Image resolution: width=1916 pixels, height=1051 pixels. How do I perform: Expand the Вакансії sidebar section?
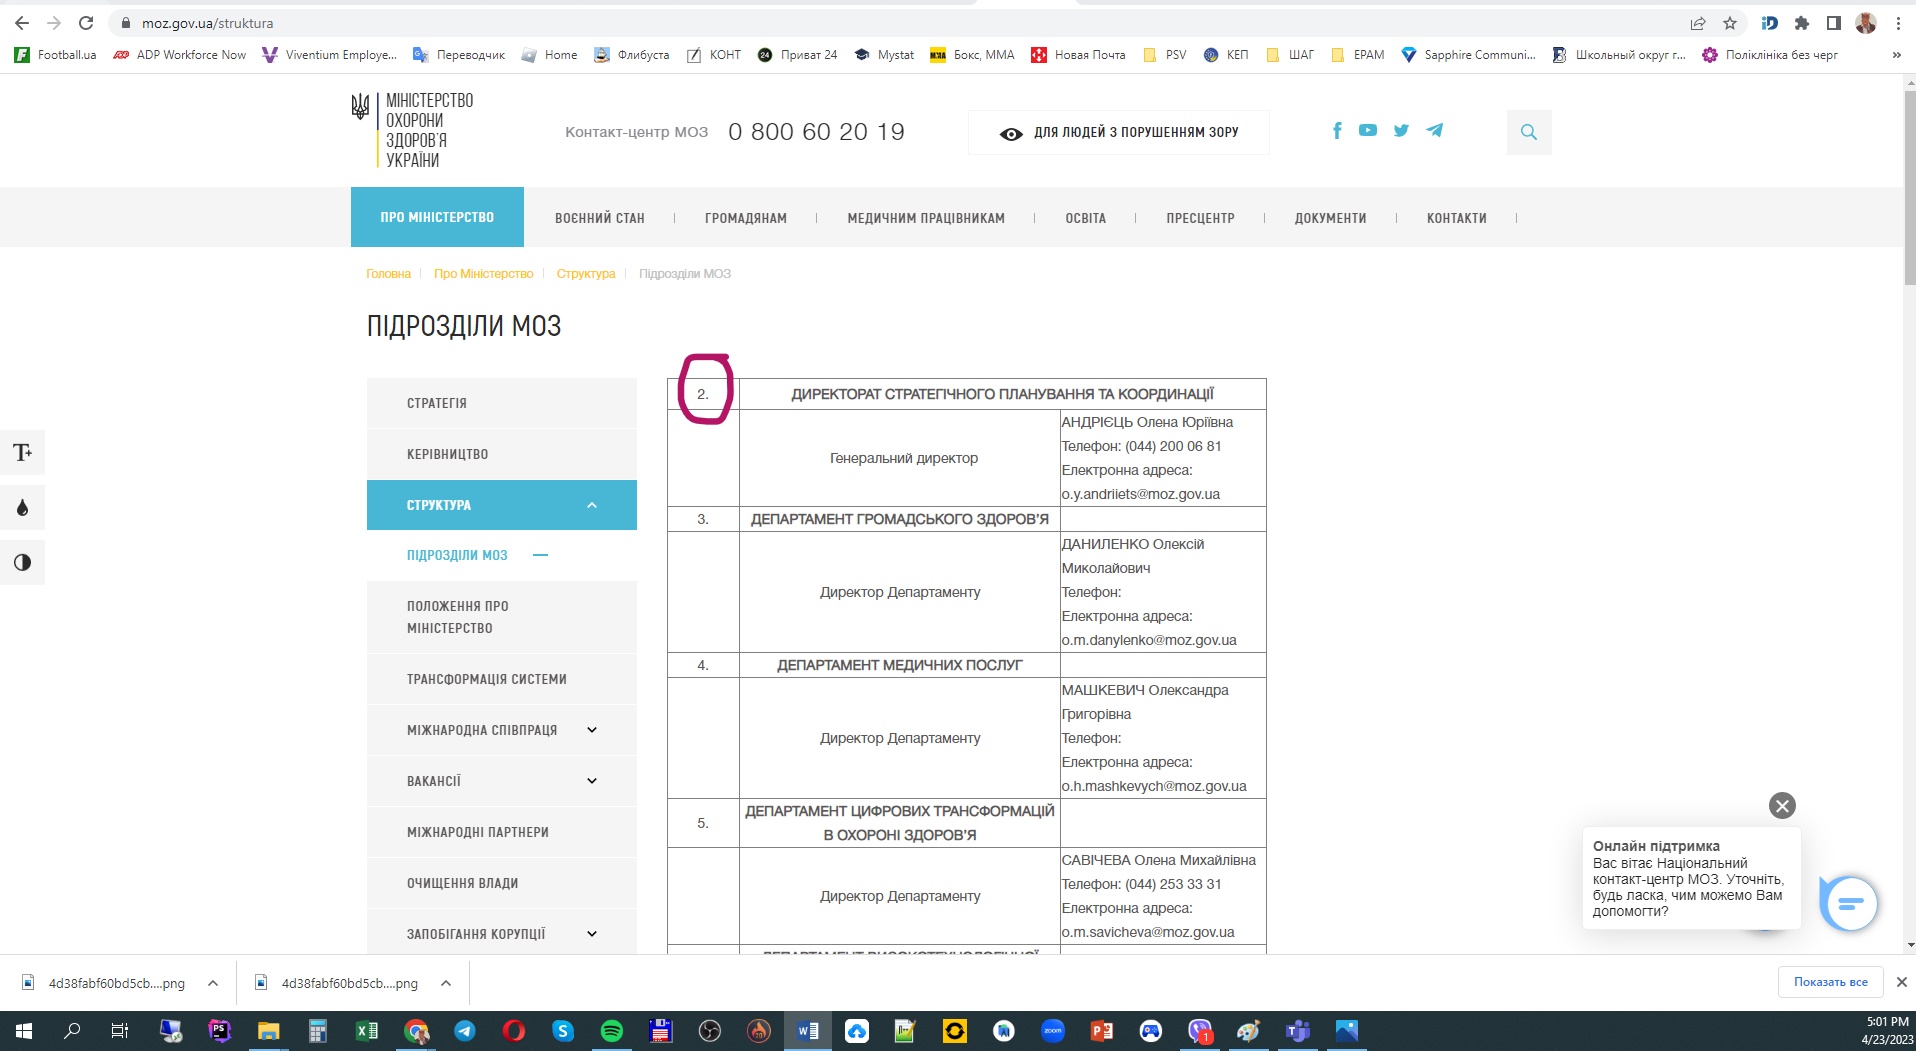(x=591, y=781)
